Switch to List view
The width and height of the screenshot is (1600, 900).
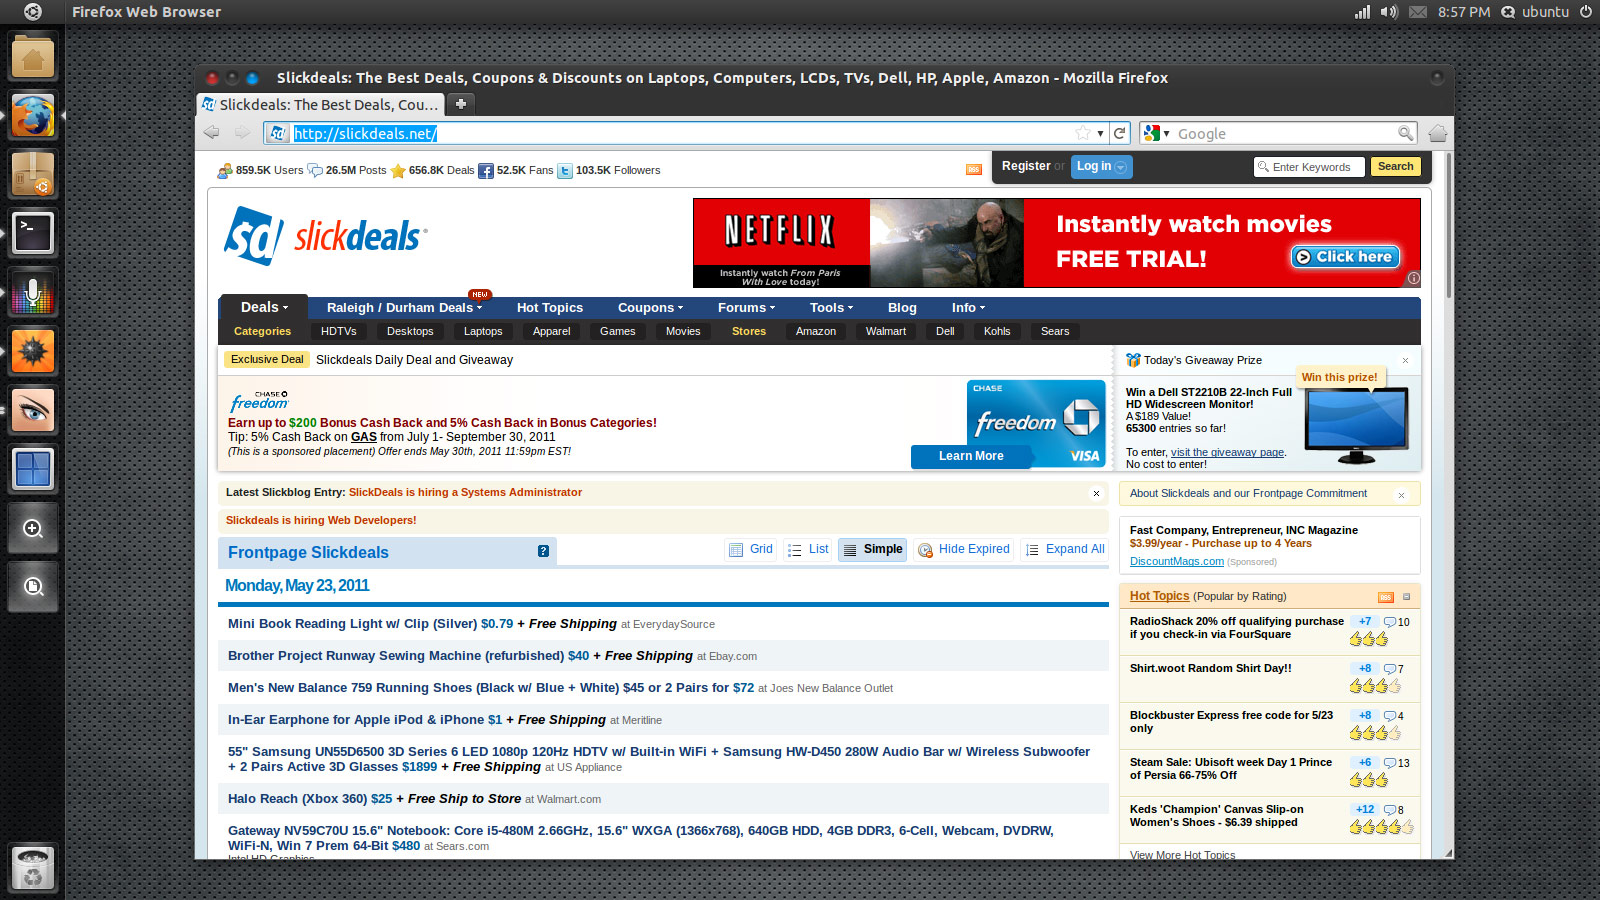point(808,549)
